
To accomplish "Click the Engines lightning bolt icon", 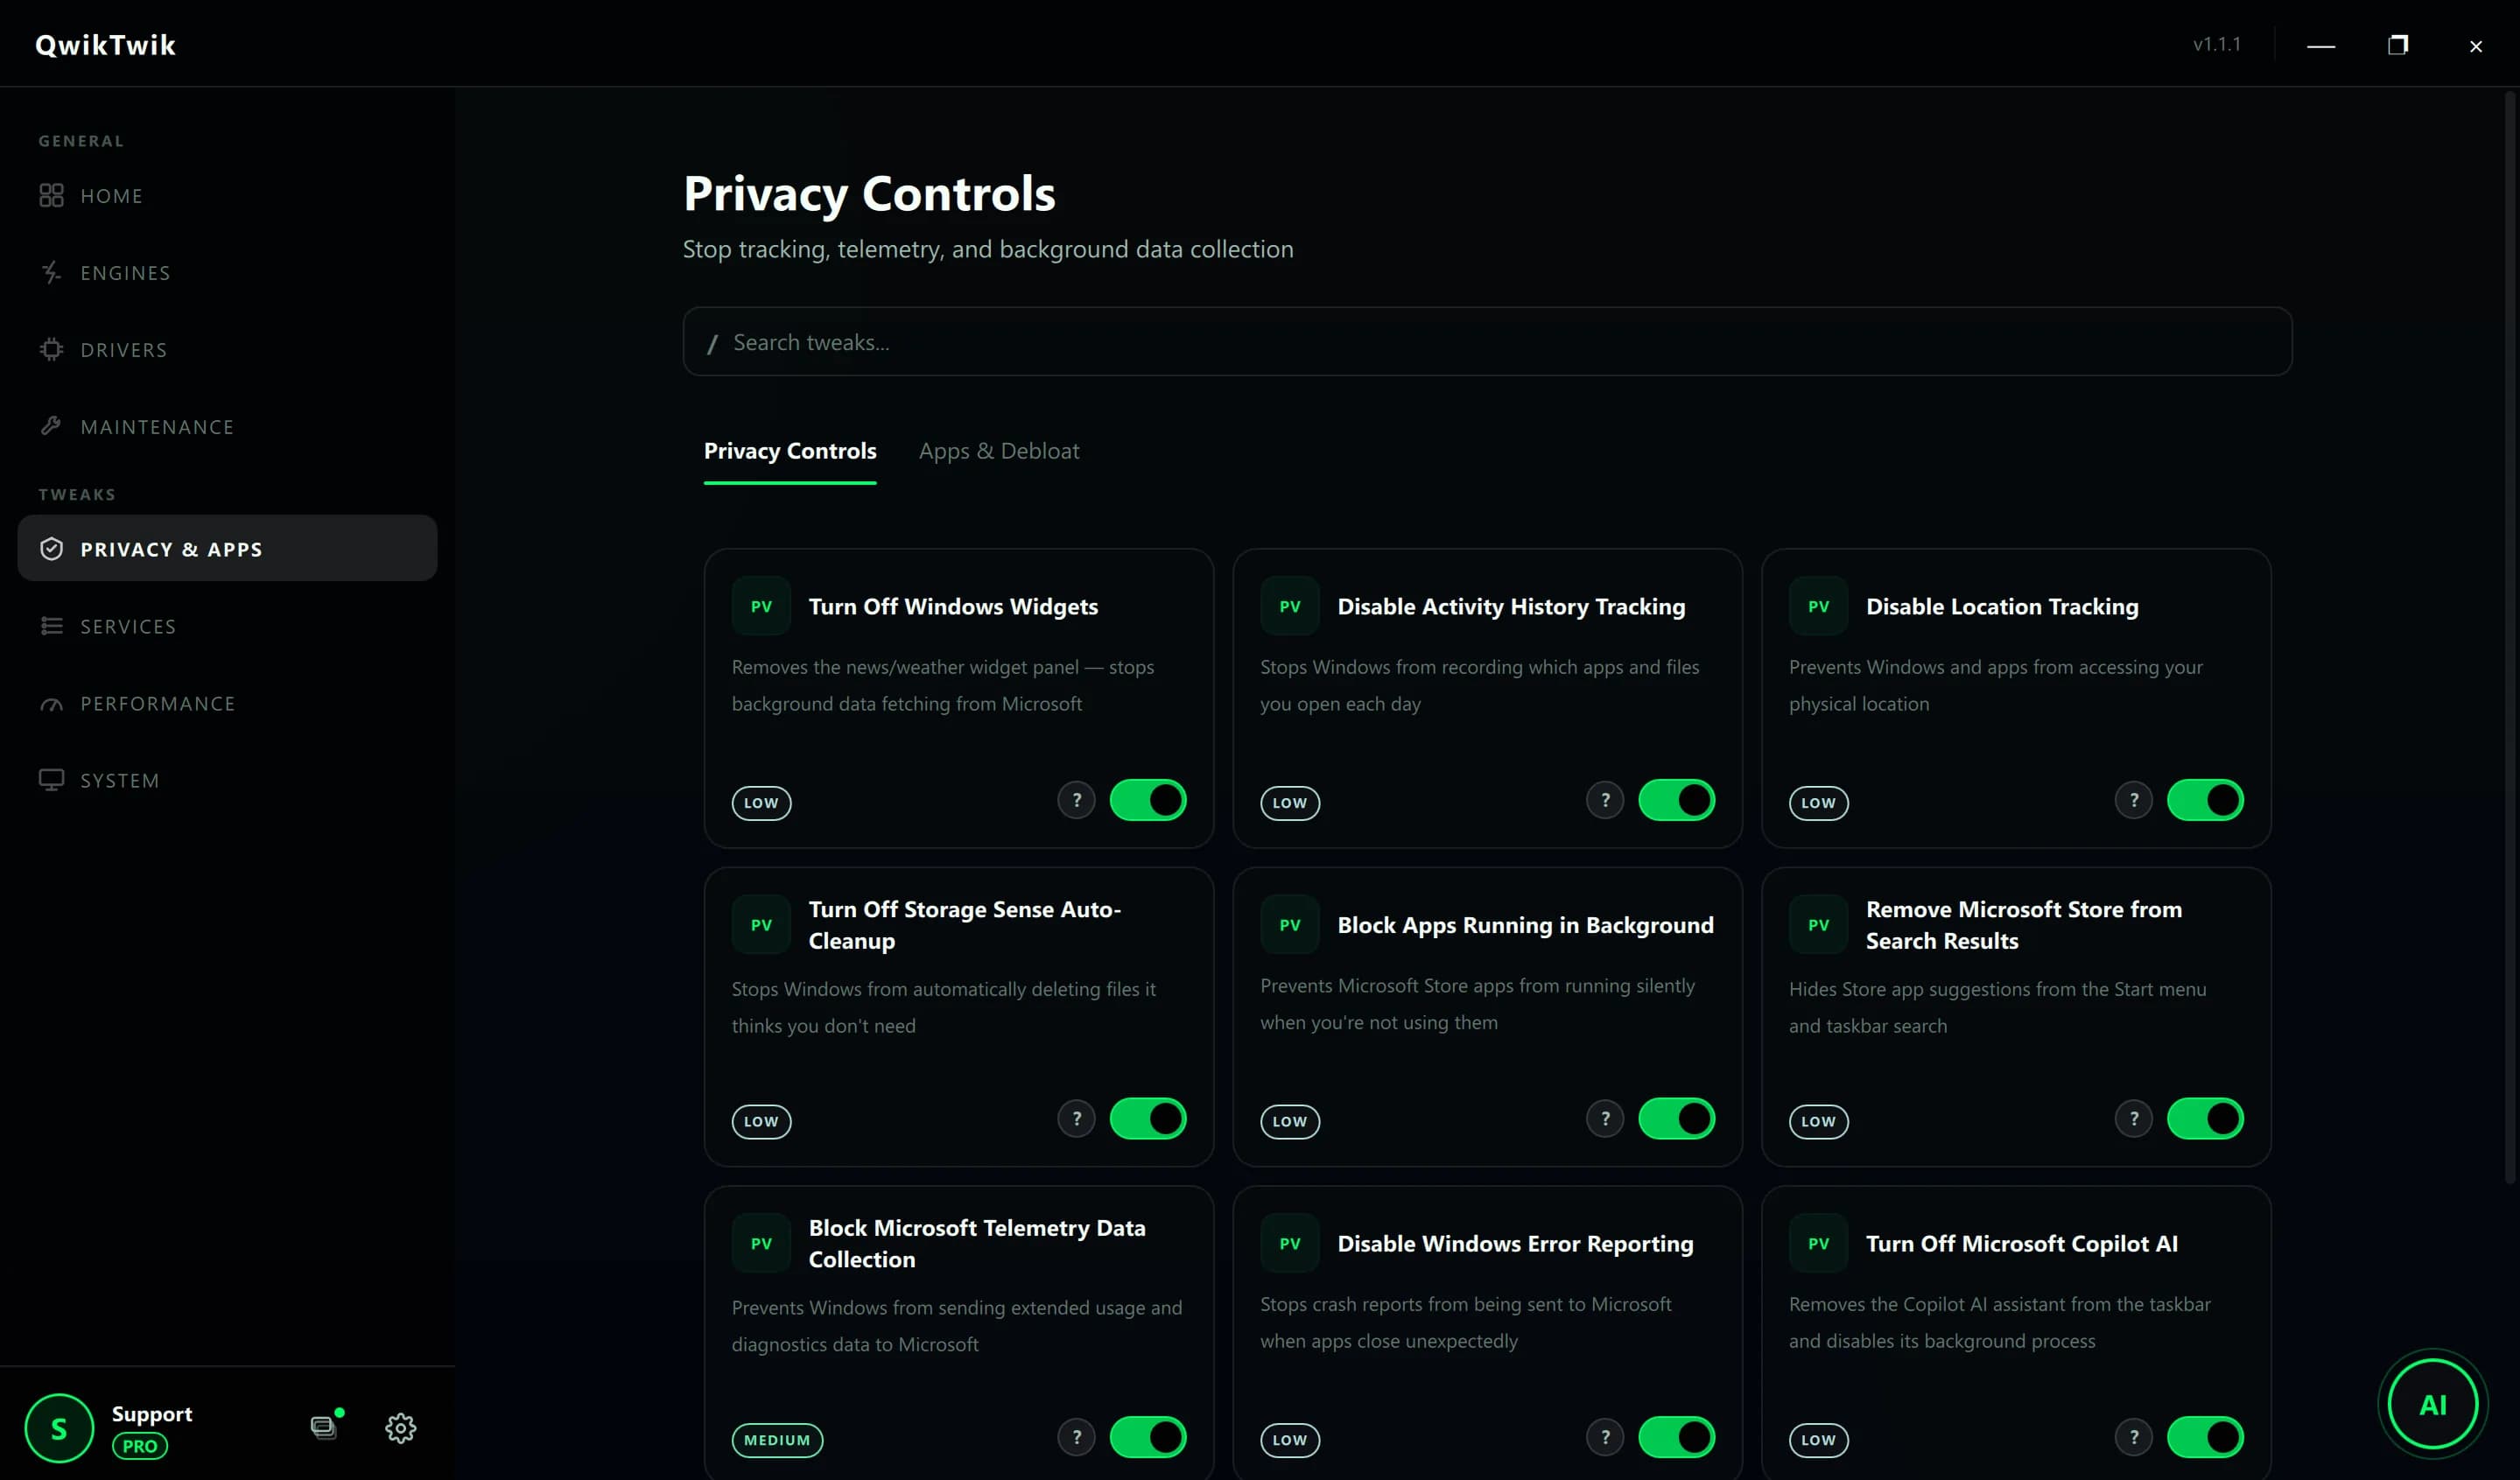I will 51,273.
